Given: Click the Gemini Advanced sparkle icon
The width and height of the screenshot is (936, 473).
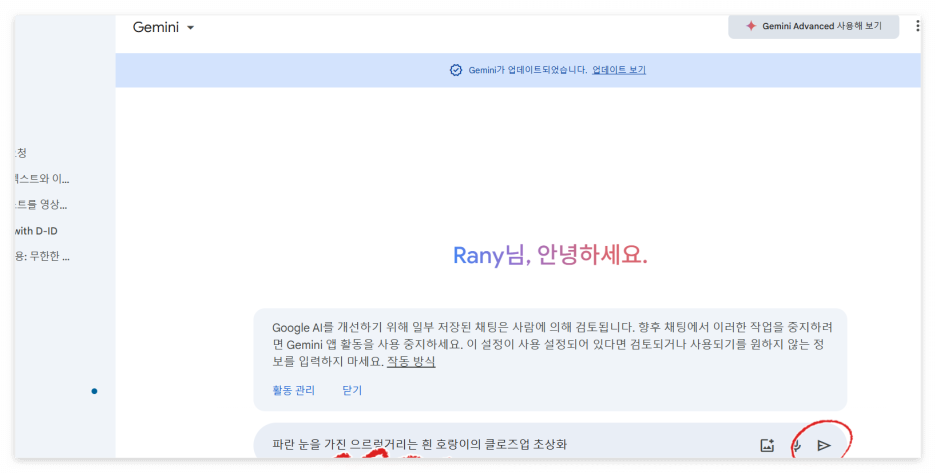Looking at the screenshot, I should [750, 26].
